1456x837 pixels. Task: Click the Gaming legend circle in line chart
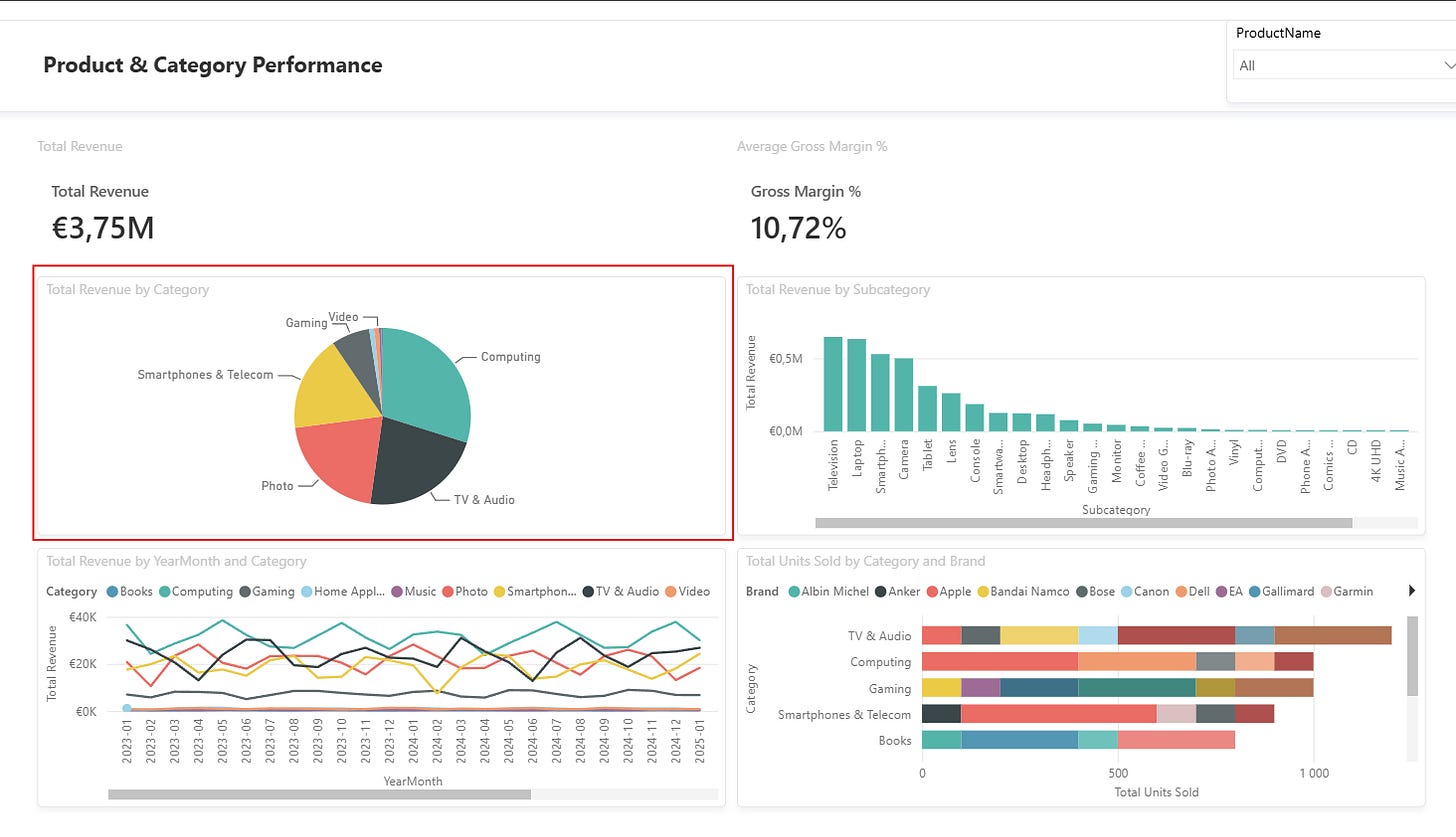[245, 592]
